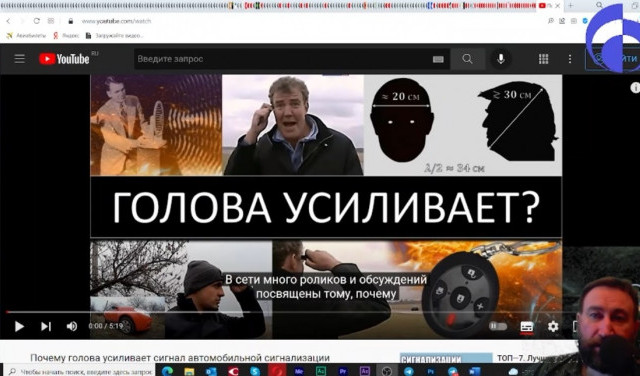Skip to the next video
This screenshot has width=640, height=376.
pos(46,326)
